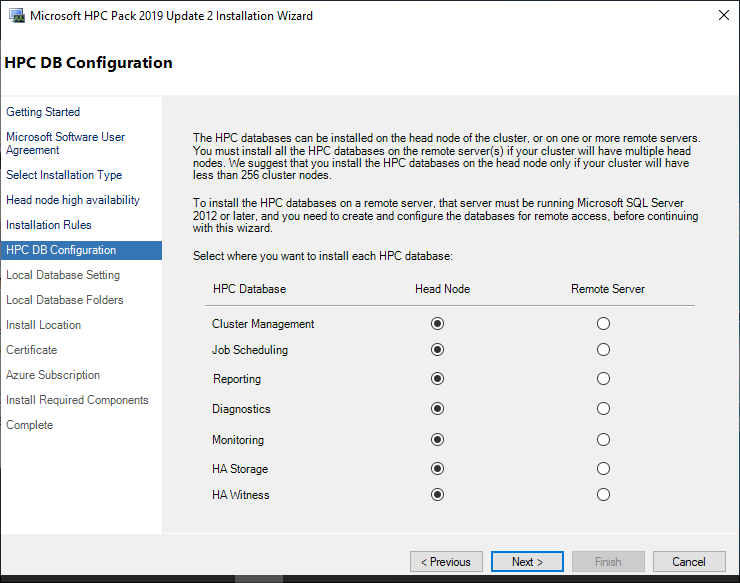Pick Remote Server for Monitoring database
The height and width of the screenshot is (583, 740).
click(x=603, y=440)
